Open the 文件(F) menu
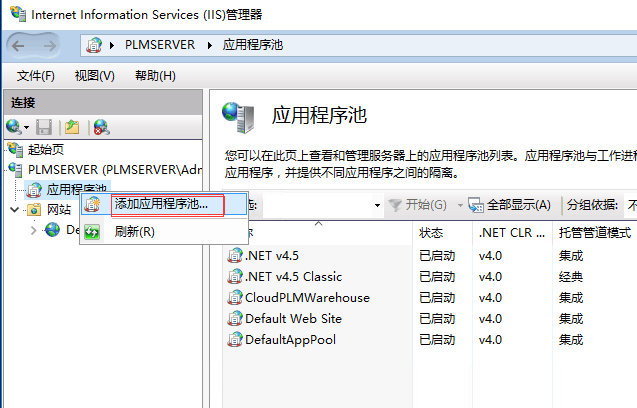This screenshot has height=408, width=637. [x=36, y=76]
